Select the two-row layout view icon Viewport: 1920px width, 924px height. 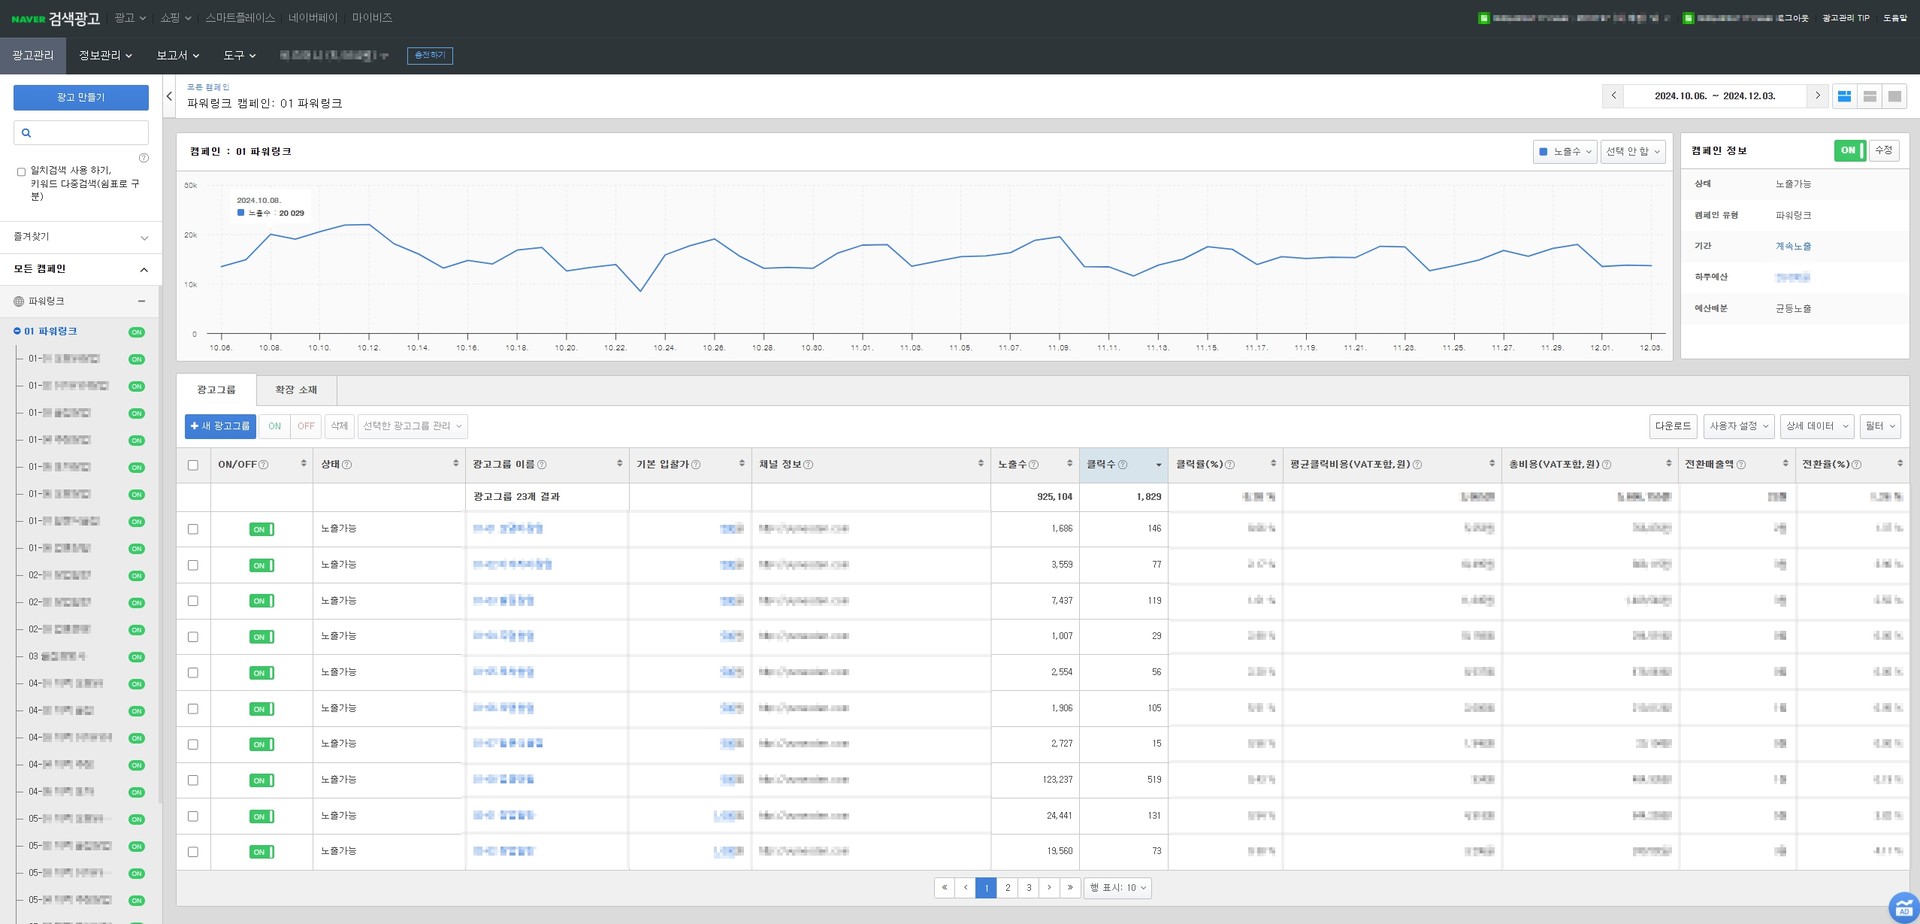[x=1870, y=96]
